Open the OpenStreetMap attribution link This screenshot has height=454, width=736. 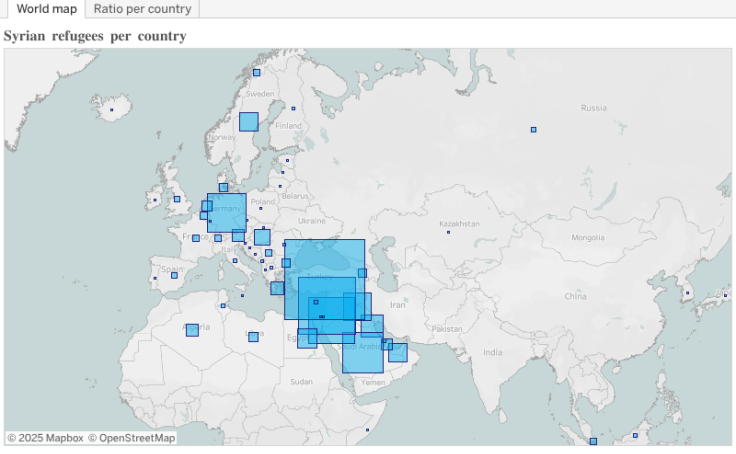(131, 438)
